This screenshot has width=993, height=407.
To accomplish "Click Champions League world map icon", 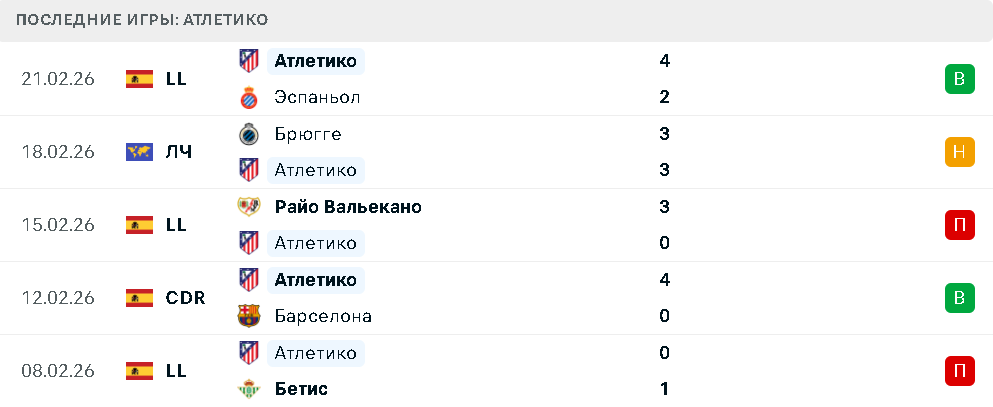I will pyautogui.click(x=139, y=152).
